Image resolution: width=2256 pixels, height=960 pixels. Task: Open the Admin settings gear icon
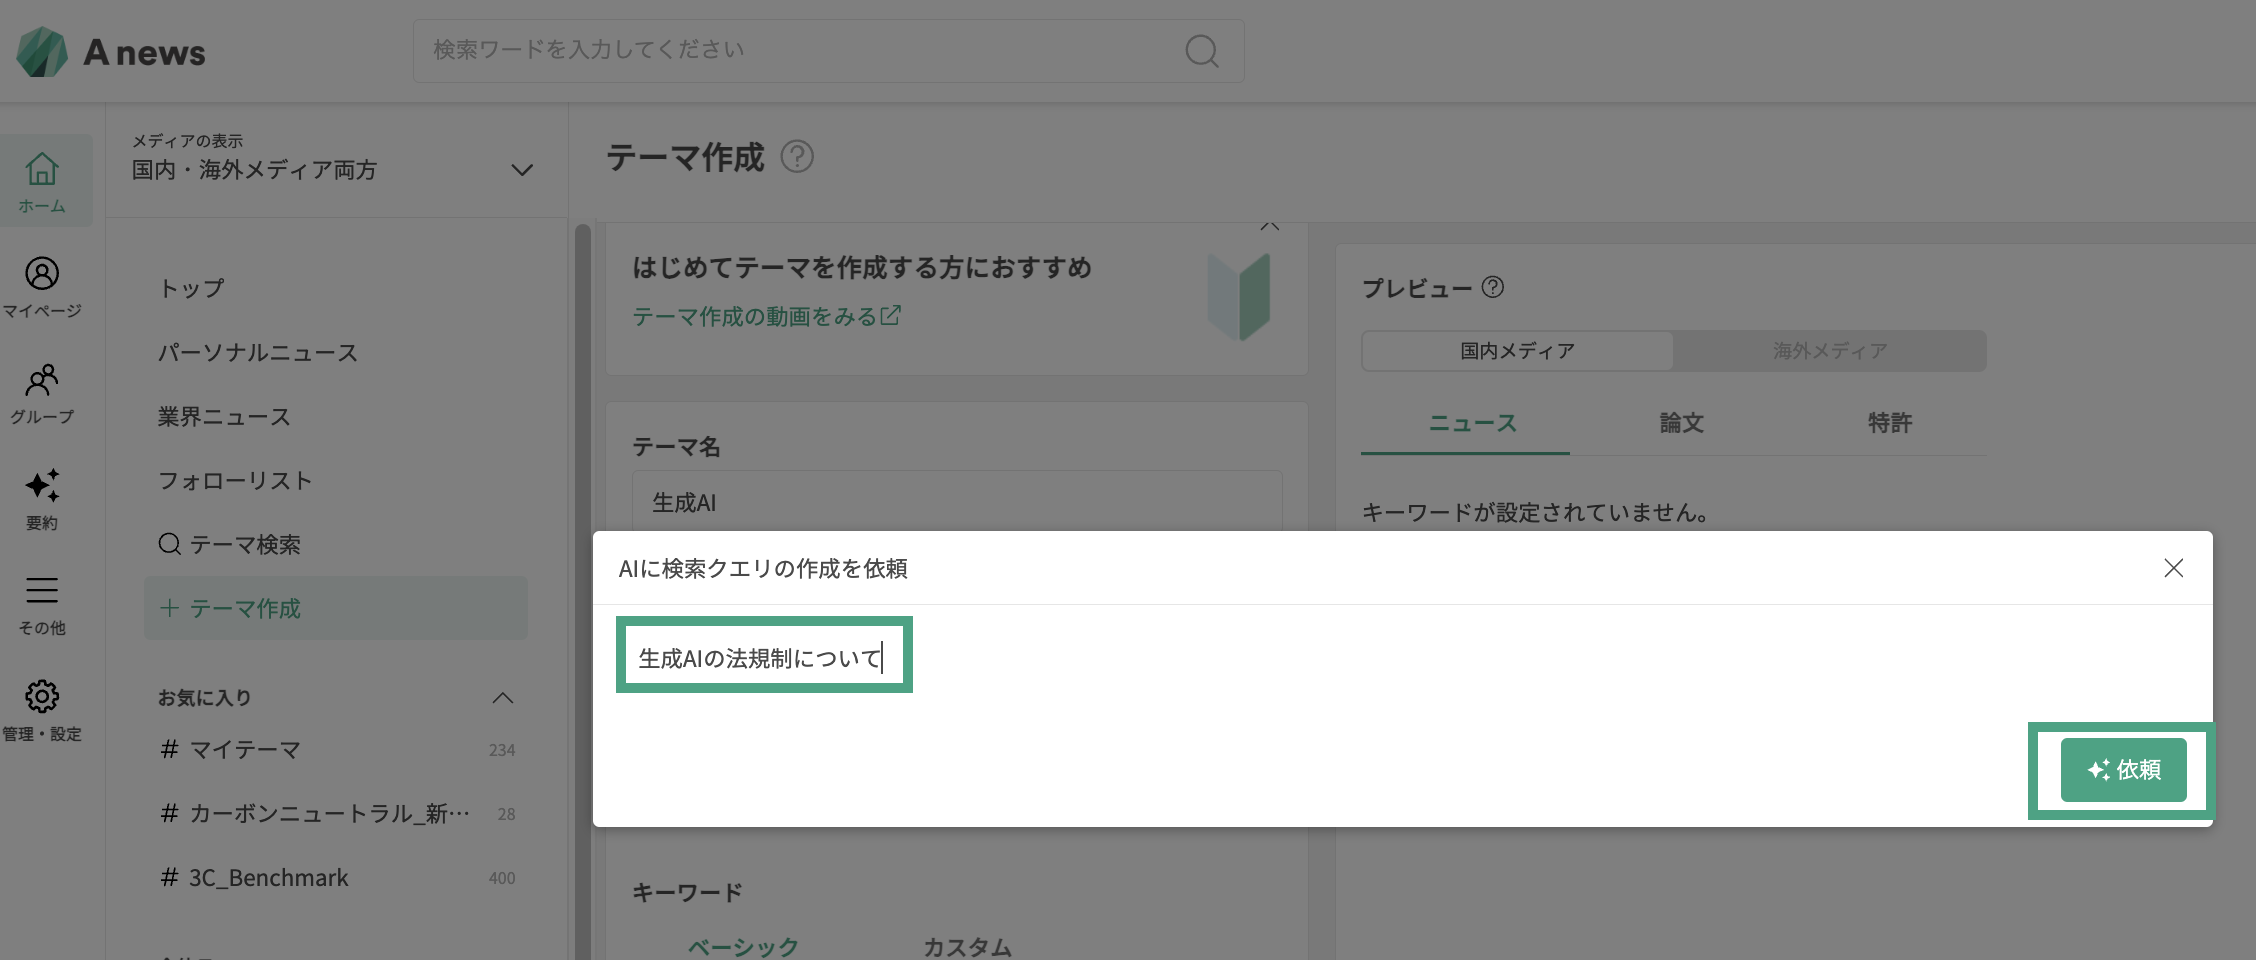coord(42,697)
